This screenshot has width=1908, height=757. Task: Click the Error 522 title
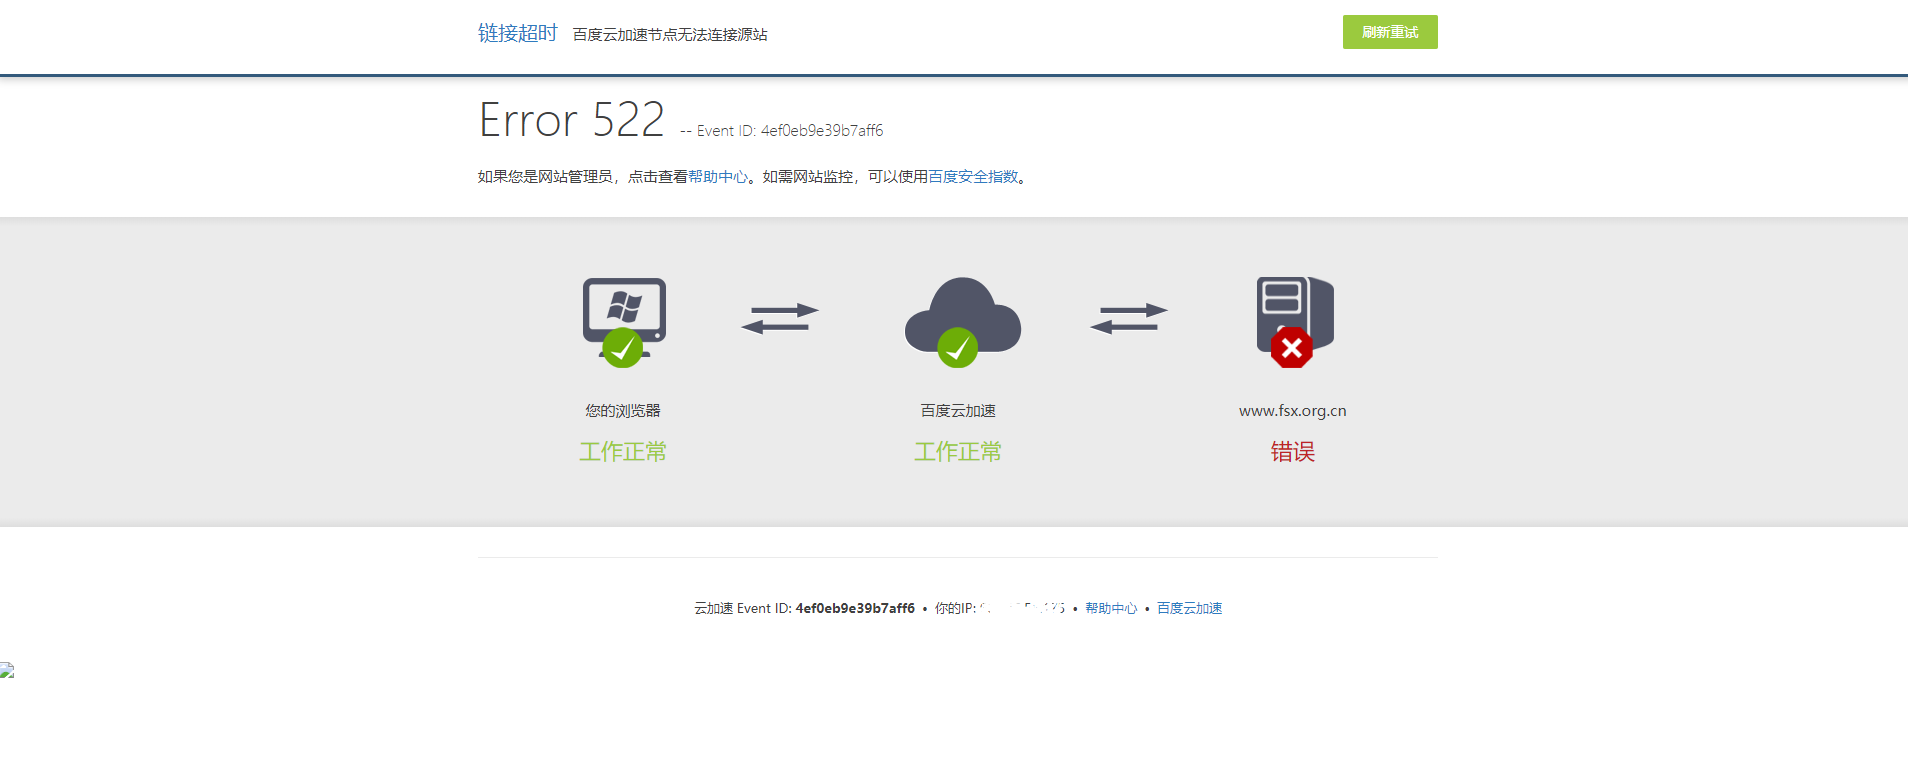click(571, 120)
